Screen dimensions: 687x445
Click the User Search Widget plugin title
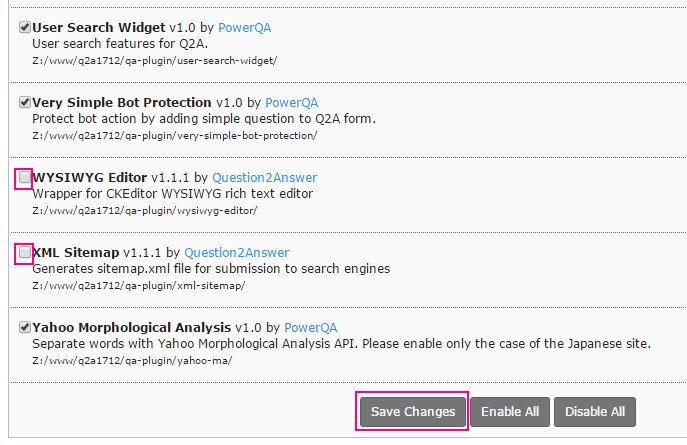(99, 28)
